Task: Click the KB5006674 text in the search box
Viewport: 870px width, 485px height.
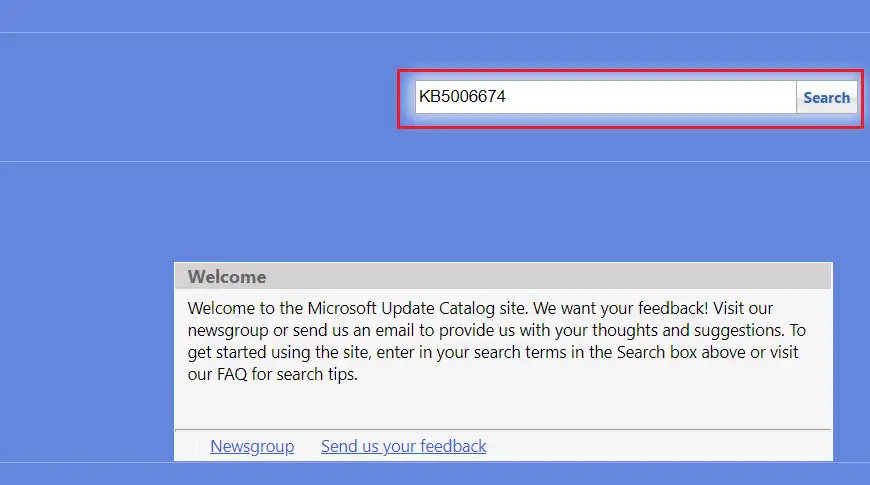Action: click(x=462, y=97)
